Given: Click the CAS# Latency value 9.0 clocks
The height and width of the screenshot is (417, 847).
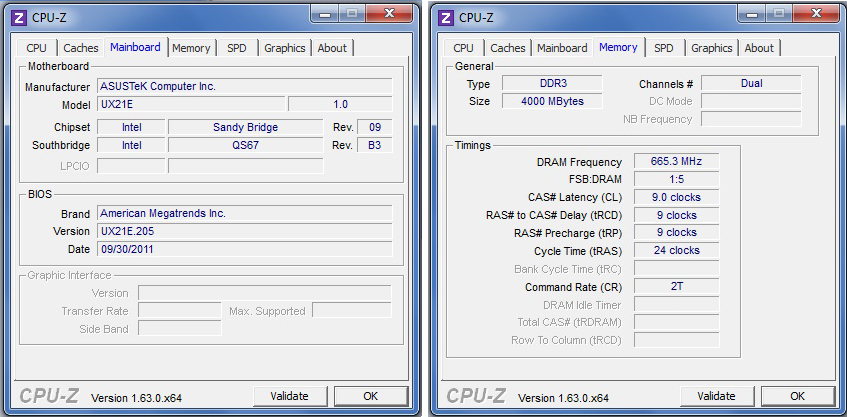Looking at the screenshot, I should click(676, 197).
